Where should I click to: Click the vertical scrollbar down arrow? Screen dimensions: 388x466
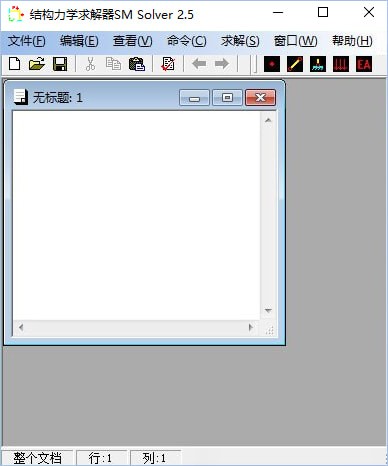point(268,311)
